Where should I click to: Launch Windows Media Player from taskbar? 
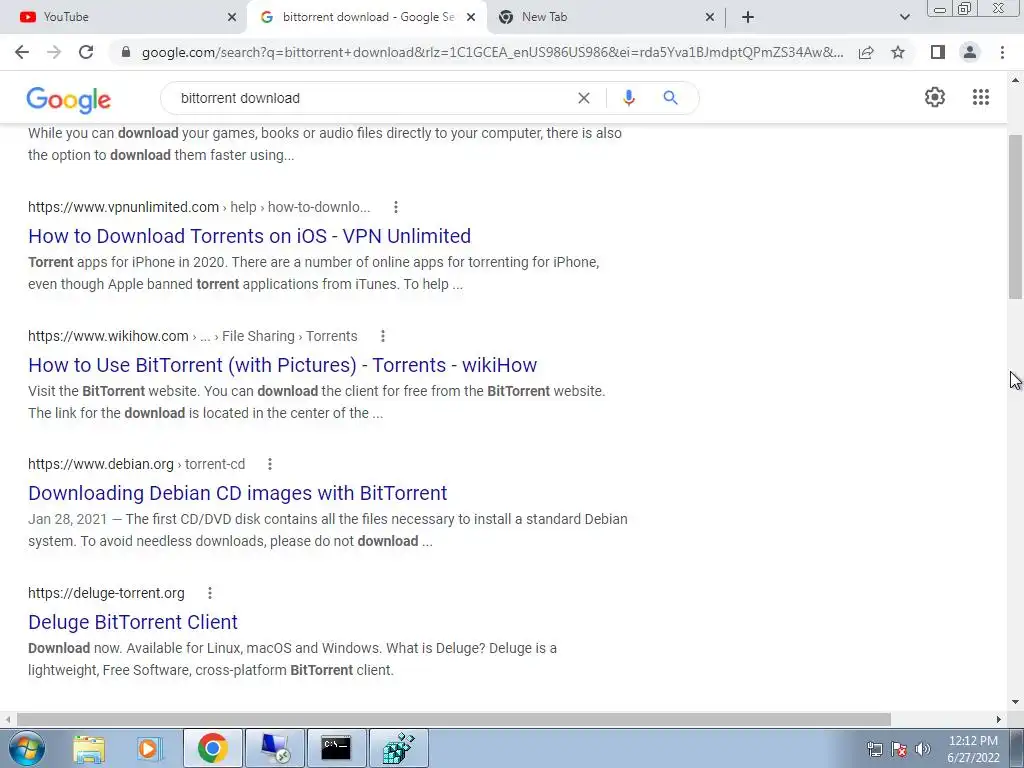tap(150, 748)
